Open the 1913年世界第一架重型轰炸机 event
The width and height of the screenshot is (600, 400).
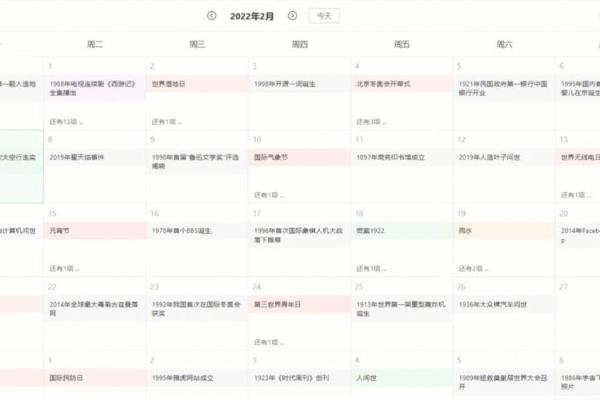click(x=401, y=309)
